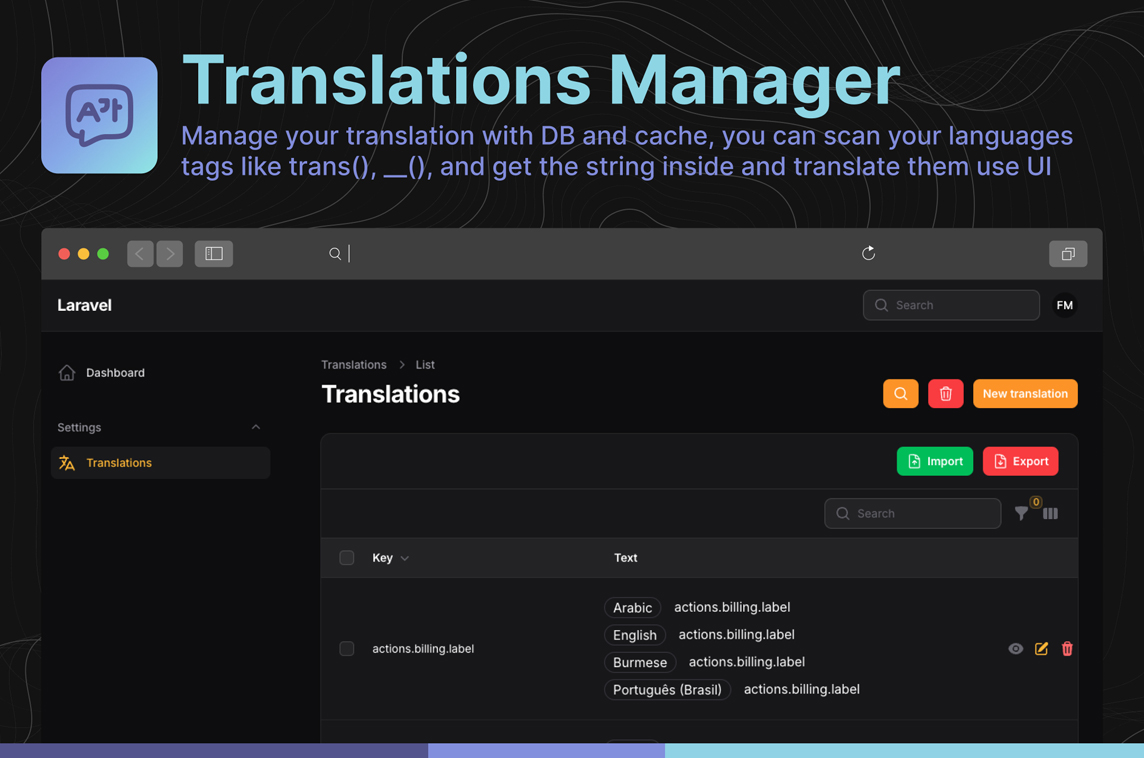Edit the actions.billing.label row with pencil icon
The width and height of the screenshot is (1144, 758).
pos(1041,649)
